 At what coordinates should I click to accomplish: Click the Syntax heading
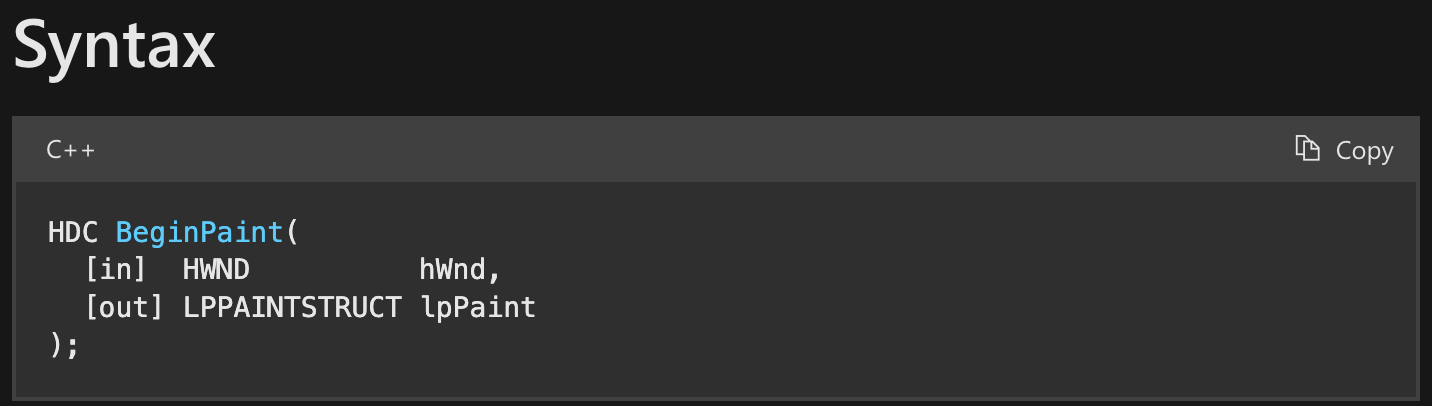(114, 45)
